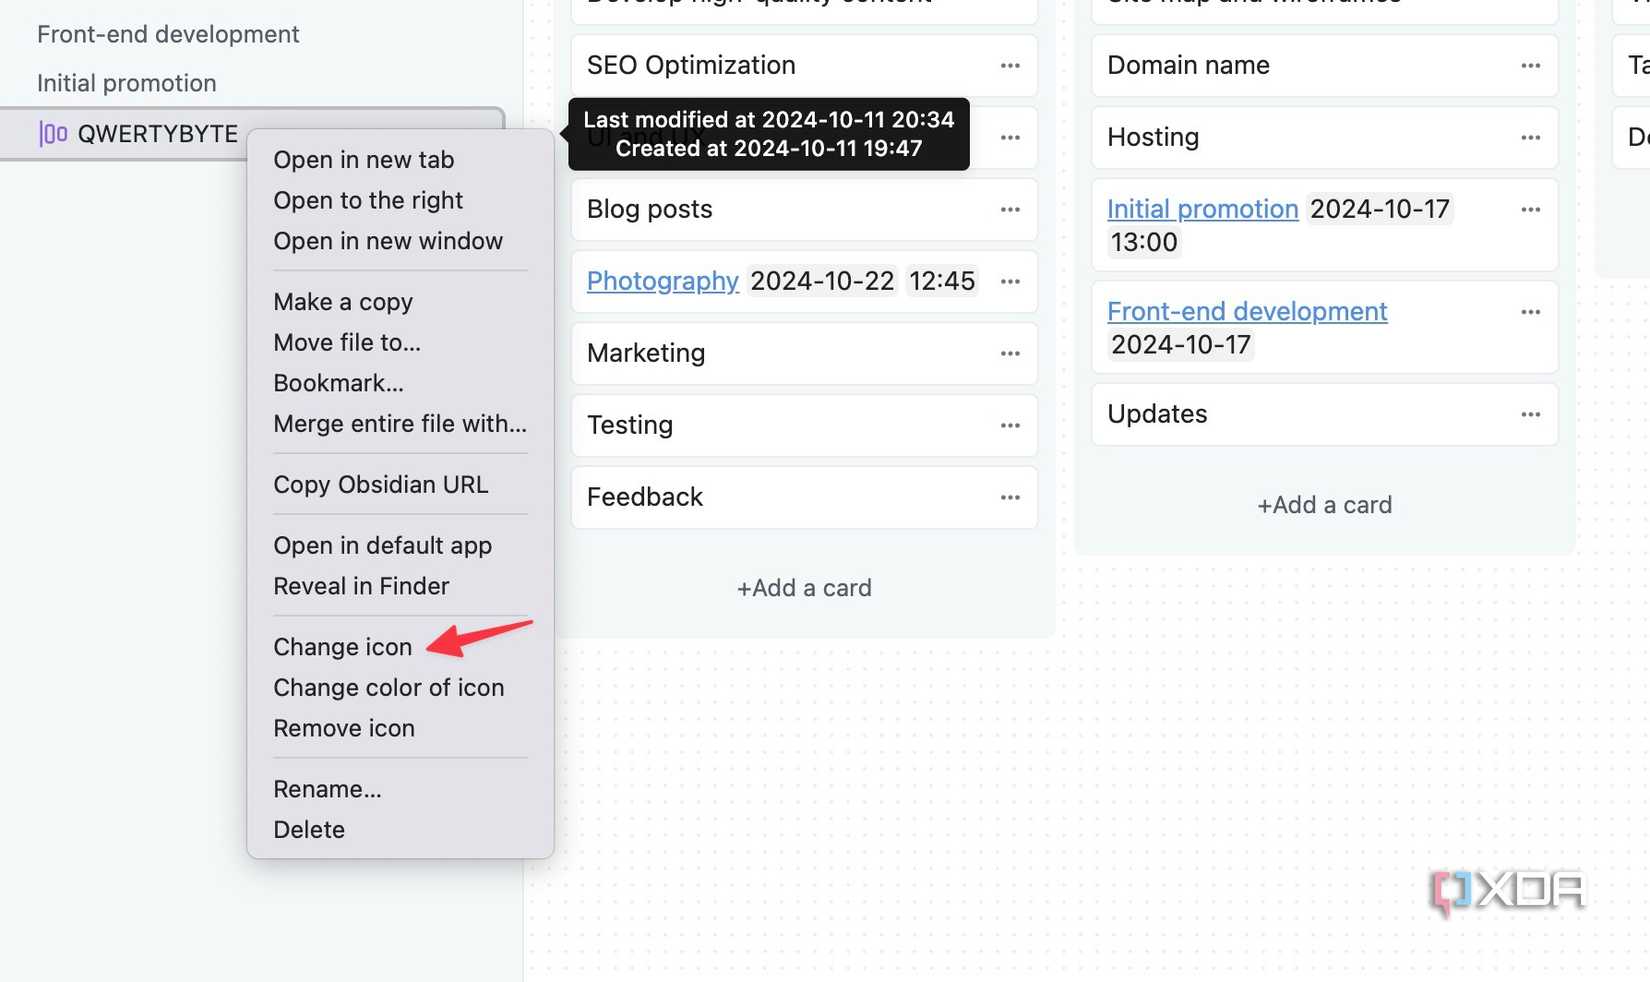The image size is (1650, 982).
Task: Open the options icon on Testing card
Action: point(1009,425)
